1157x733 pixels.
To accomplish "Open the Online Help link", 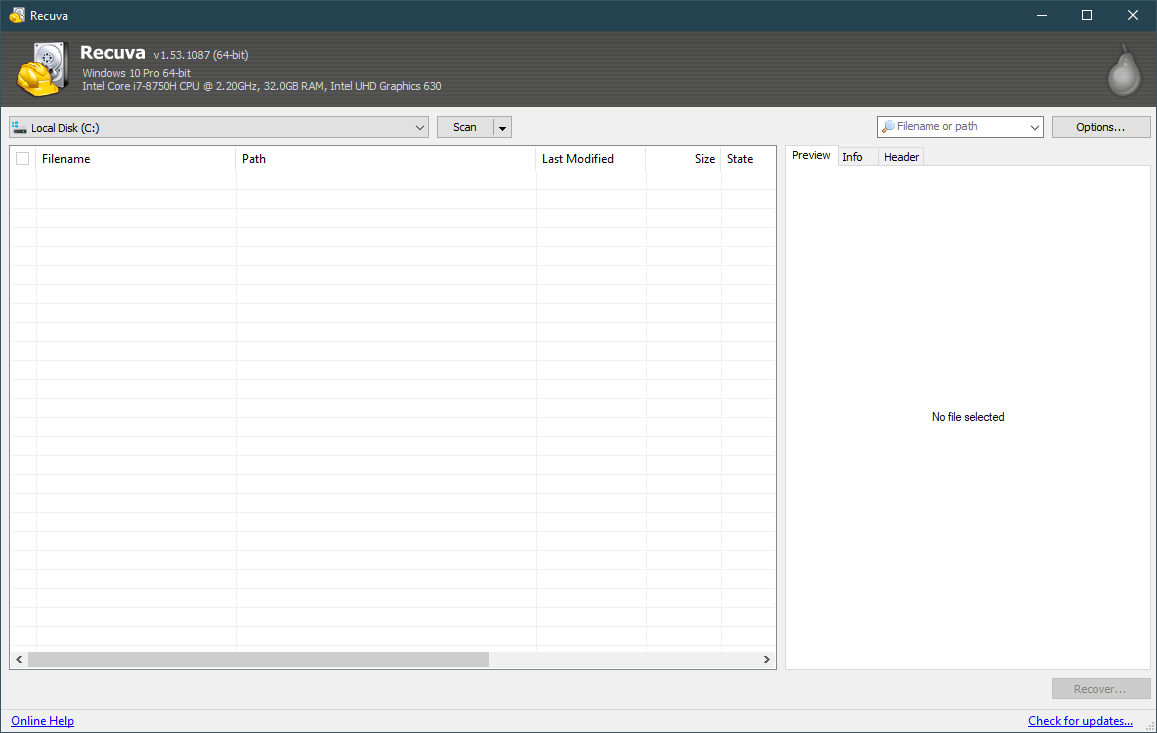I will tap(42, 721).
